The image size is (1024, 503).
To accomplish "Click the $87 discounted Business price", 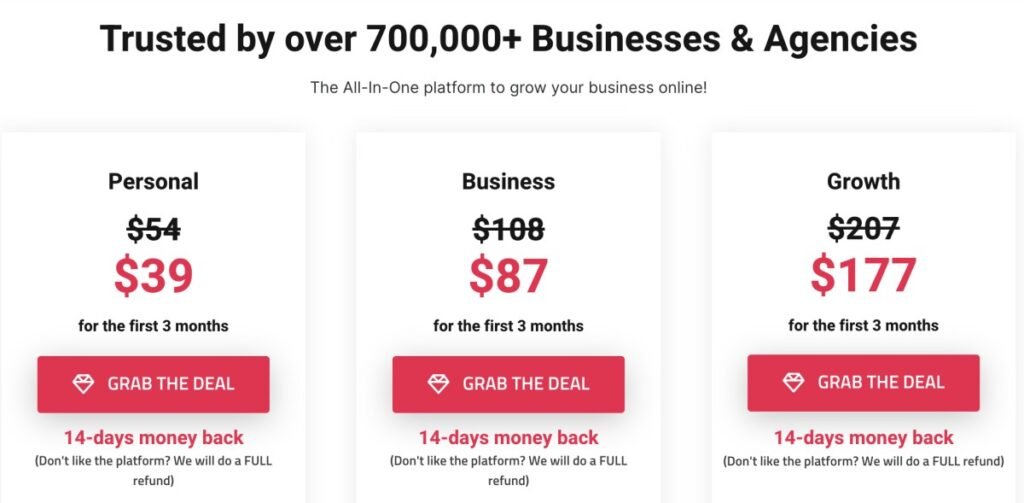I will (x=508, y=276).
